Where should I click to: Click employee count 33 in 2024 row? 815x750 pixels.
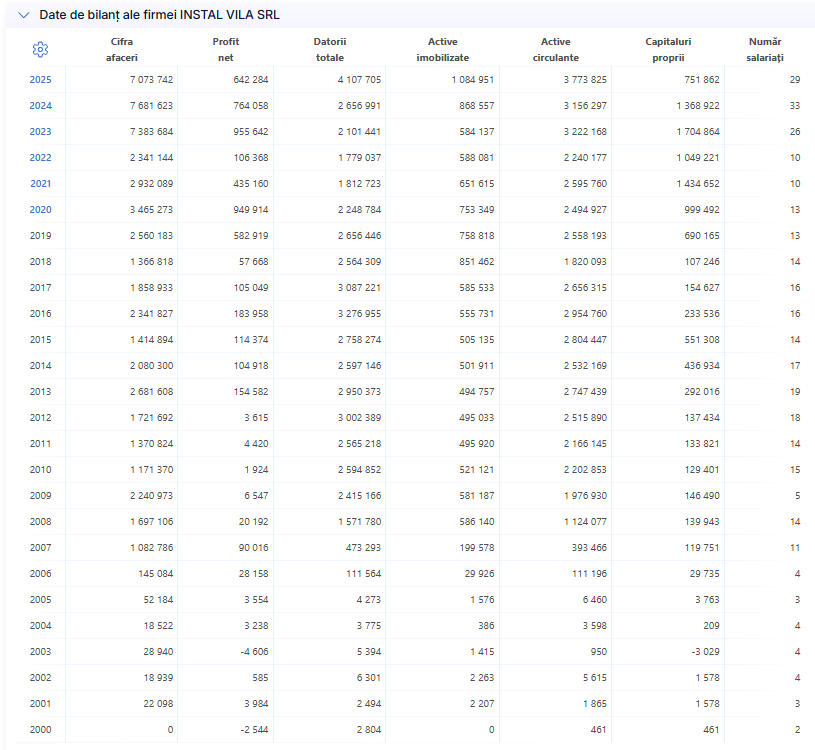[x=795, y=106]
